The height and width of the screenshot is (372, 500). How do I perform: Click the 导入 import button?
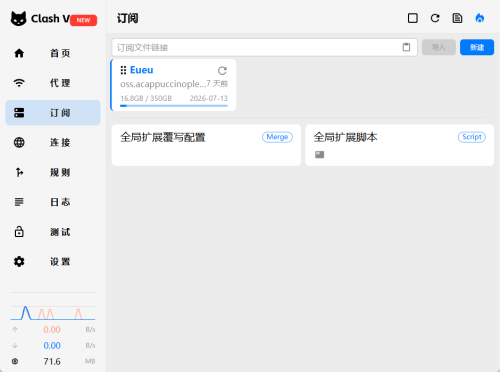(439, 47)
